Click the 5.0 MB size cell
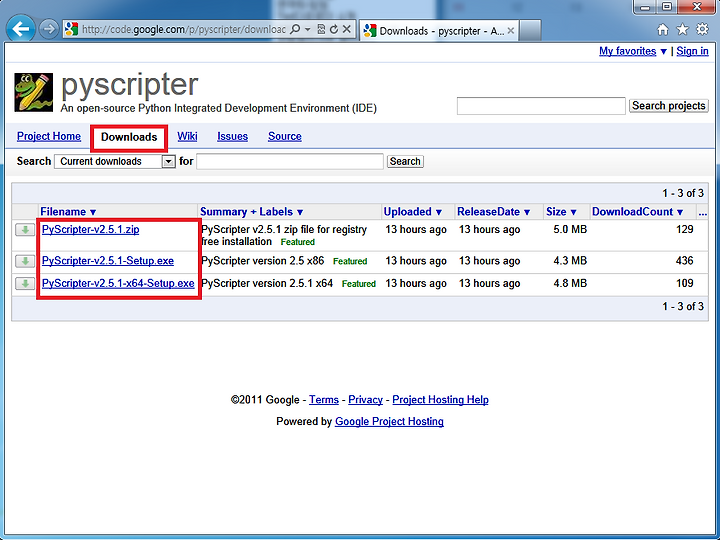 click(x=570, y=230)
